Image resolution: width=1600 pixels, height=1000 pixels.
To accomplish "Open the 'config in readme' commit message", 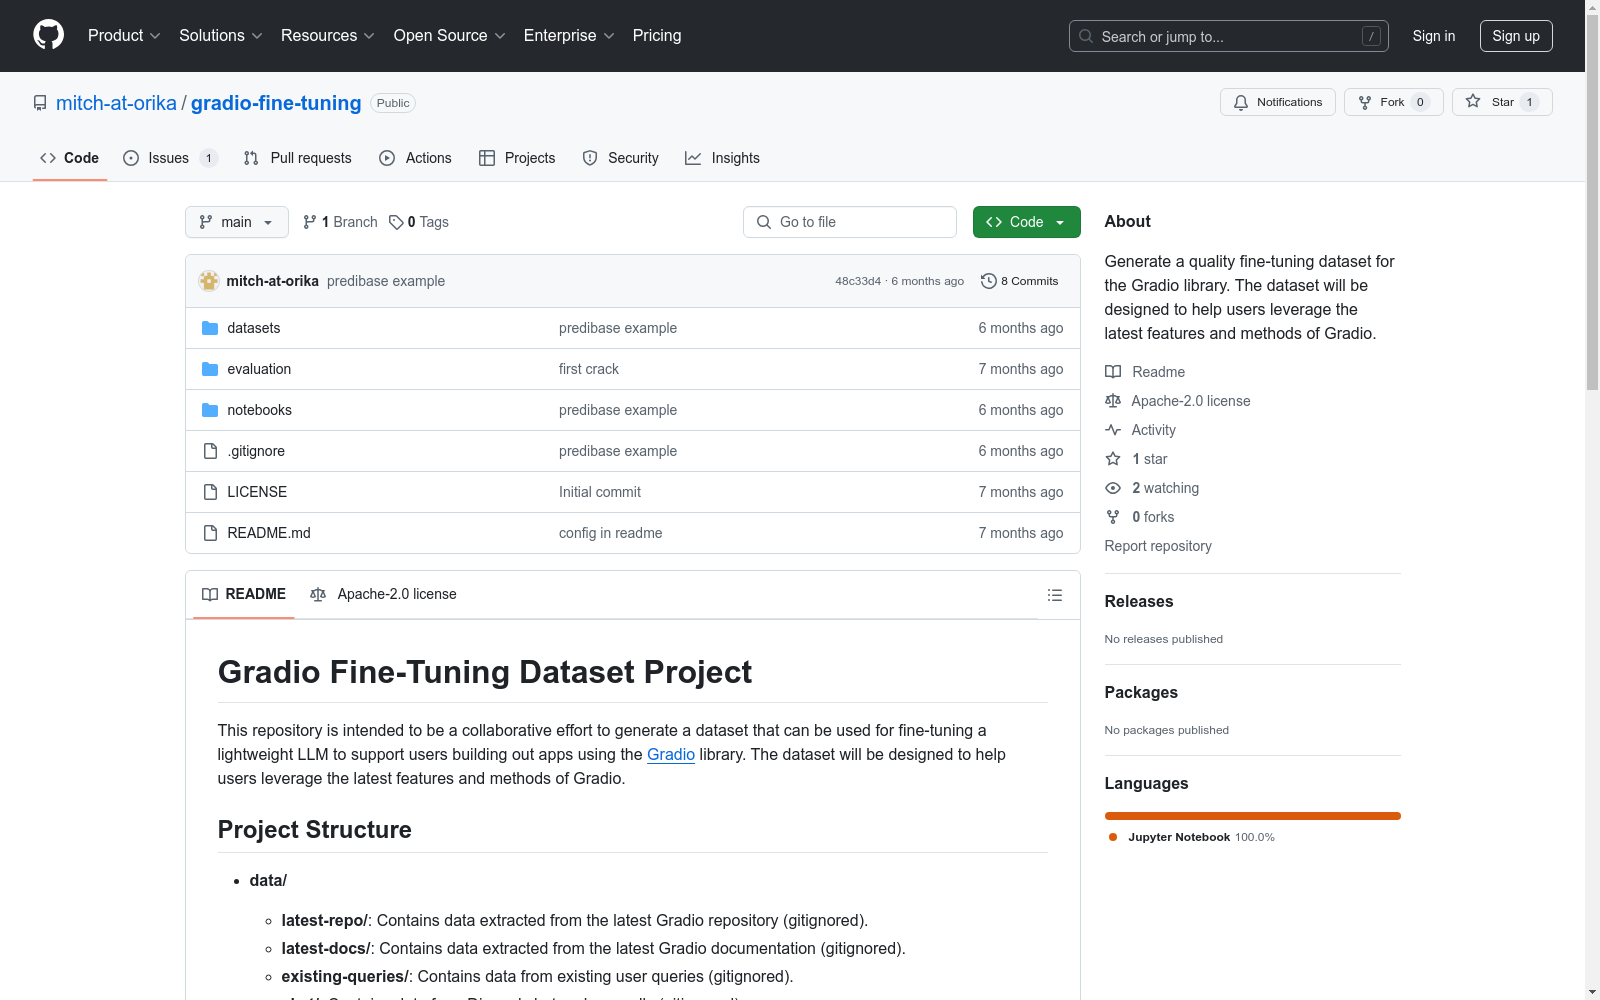I will coord(610,533).
